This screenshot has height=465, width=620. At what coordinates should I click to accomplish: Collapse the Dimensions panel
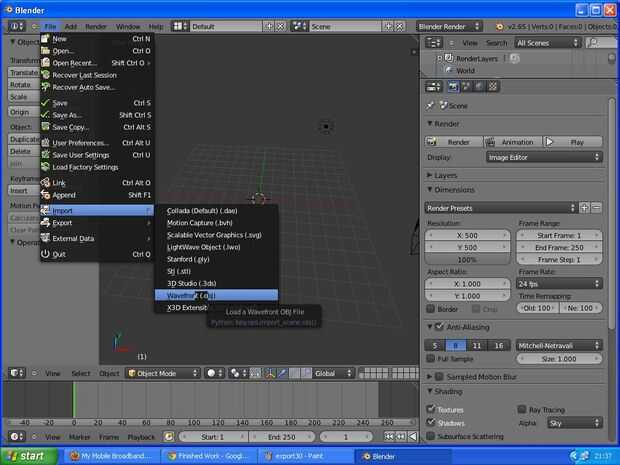tap(430, 189)
